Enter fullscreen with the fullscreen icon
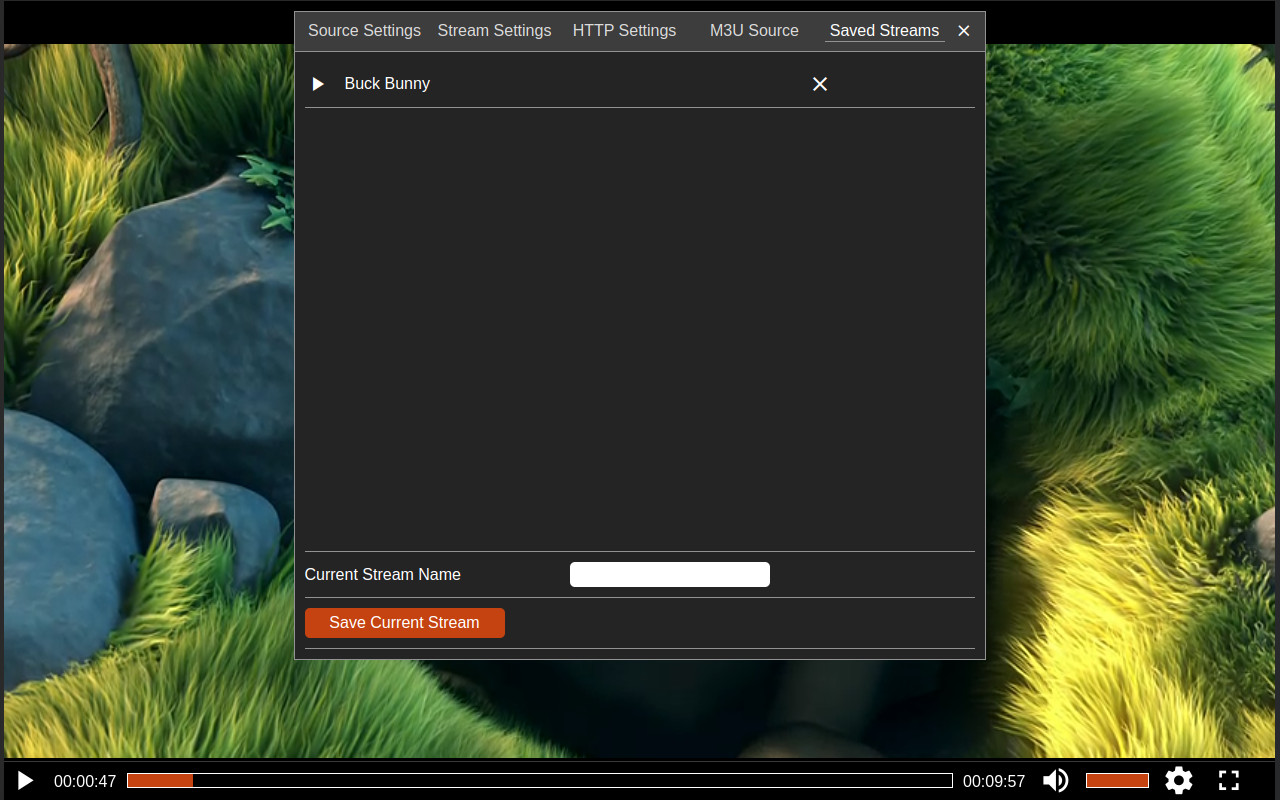1280x800 pixels. click(x=1229, y=780)
